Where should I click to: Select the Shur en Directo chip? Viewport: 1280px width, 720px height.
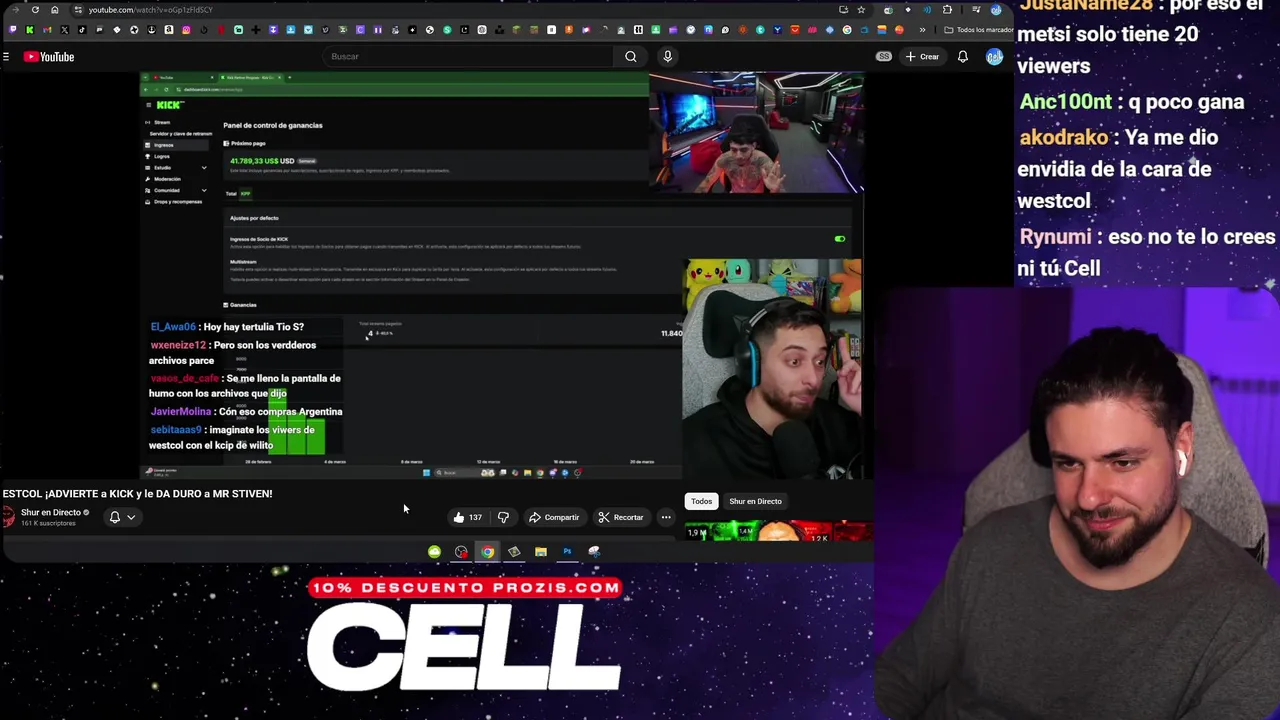pyautogui.click(x=755, y=501)
